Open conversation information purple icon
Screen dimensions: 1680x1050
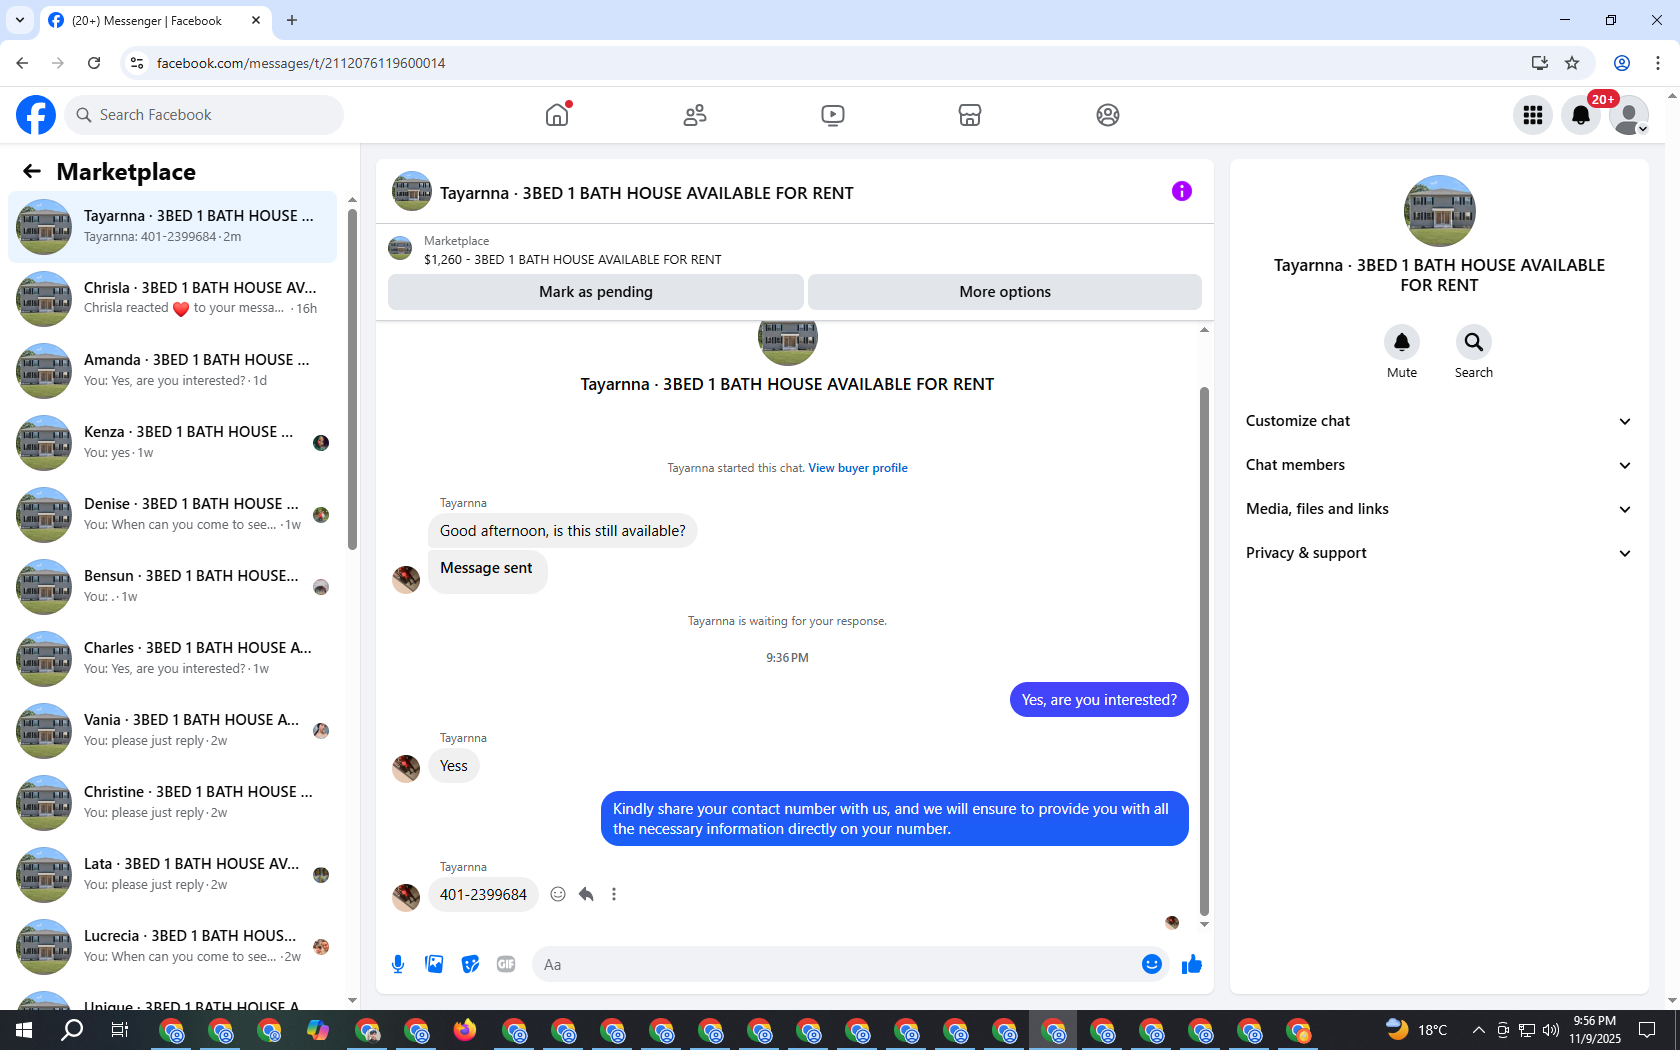1182,191
